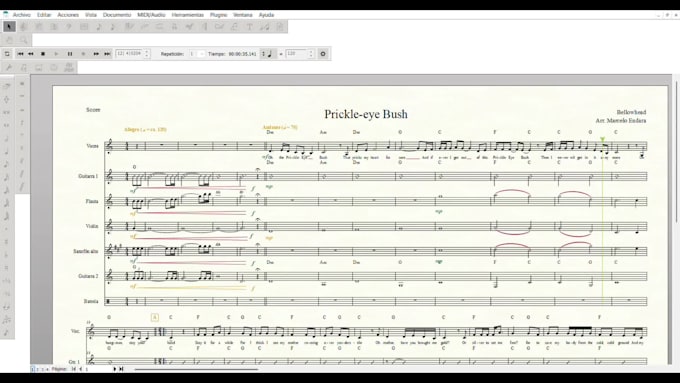Click the horizontal score scrollbar
The image size is (680, 383).
[196, 370]
